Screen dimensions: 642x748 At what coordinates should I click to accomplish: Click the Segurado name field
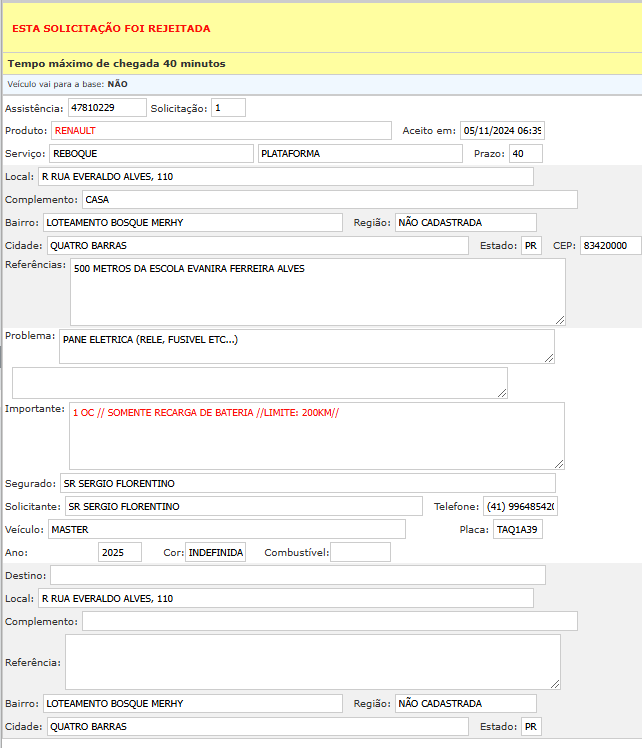coord(307,484)
